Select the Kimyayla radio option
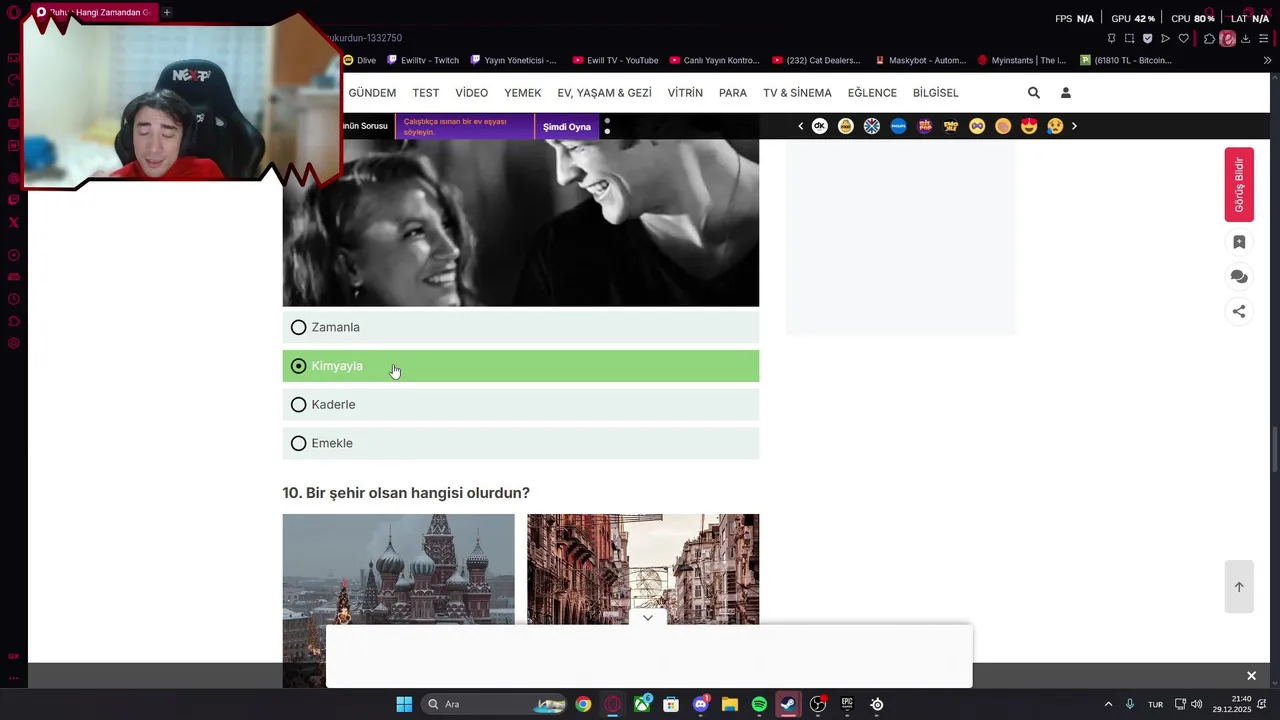1280x720 pixels. 520,366
